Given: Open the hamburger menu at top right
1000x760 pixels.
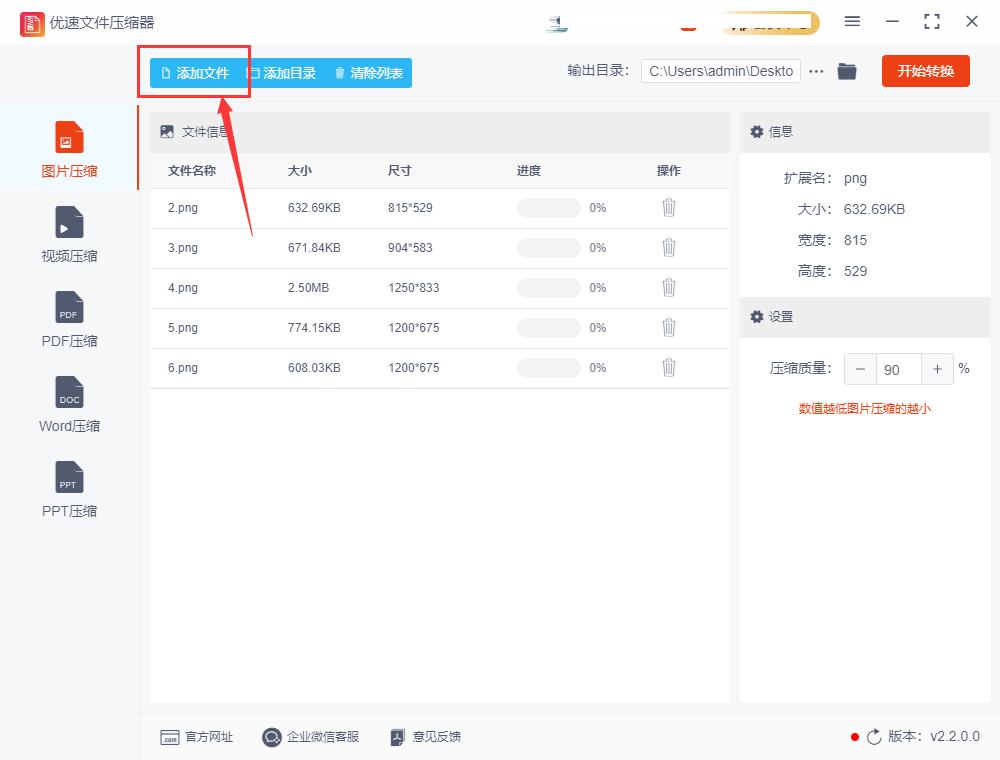Looking at the screenshot, I should coord(853,21).
